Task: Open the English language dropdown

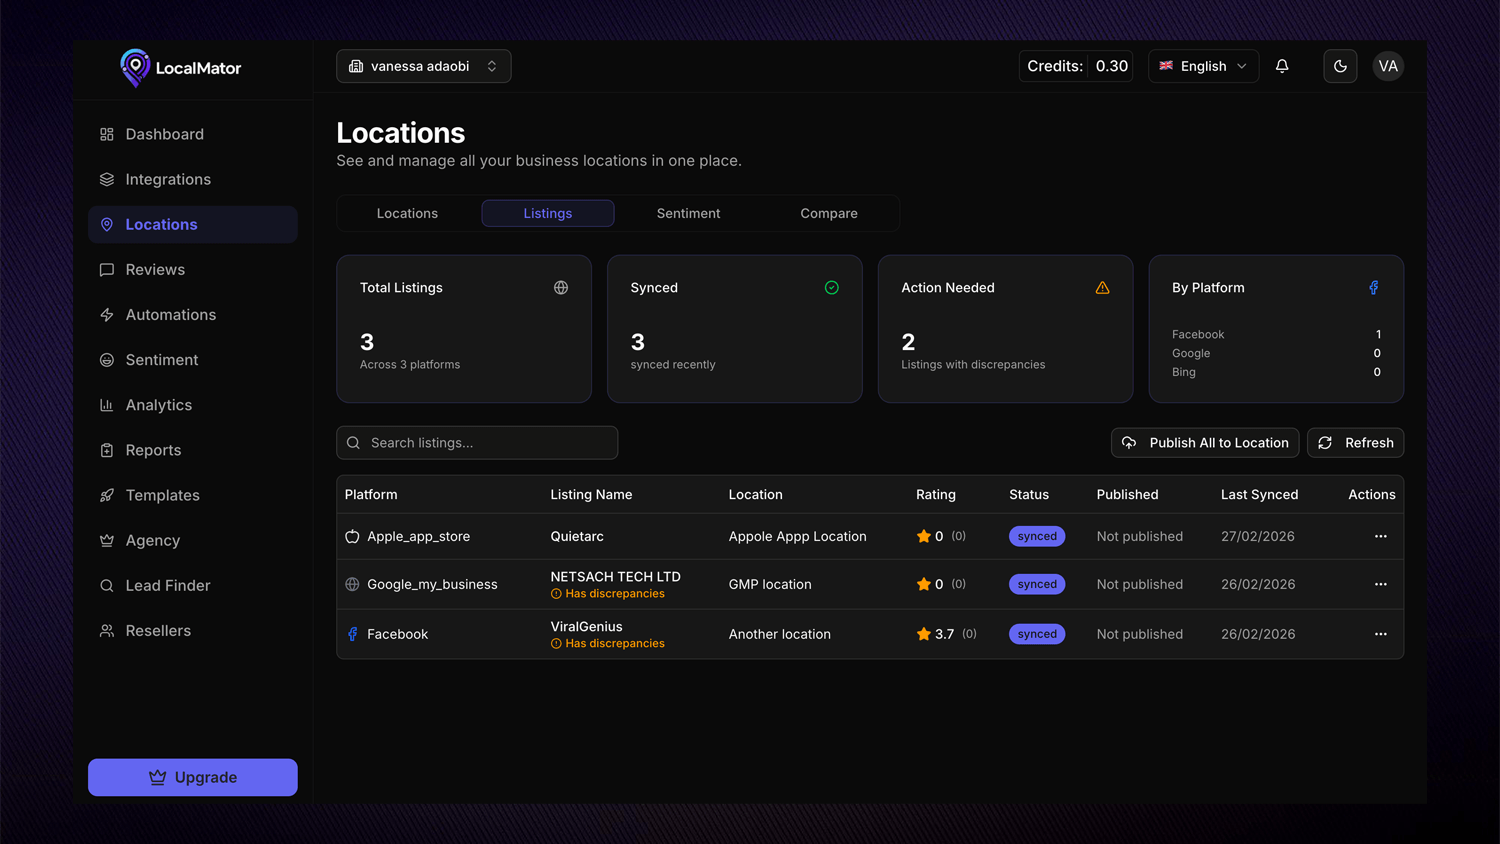Action: click(x=1203, y=66)
